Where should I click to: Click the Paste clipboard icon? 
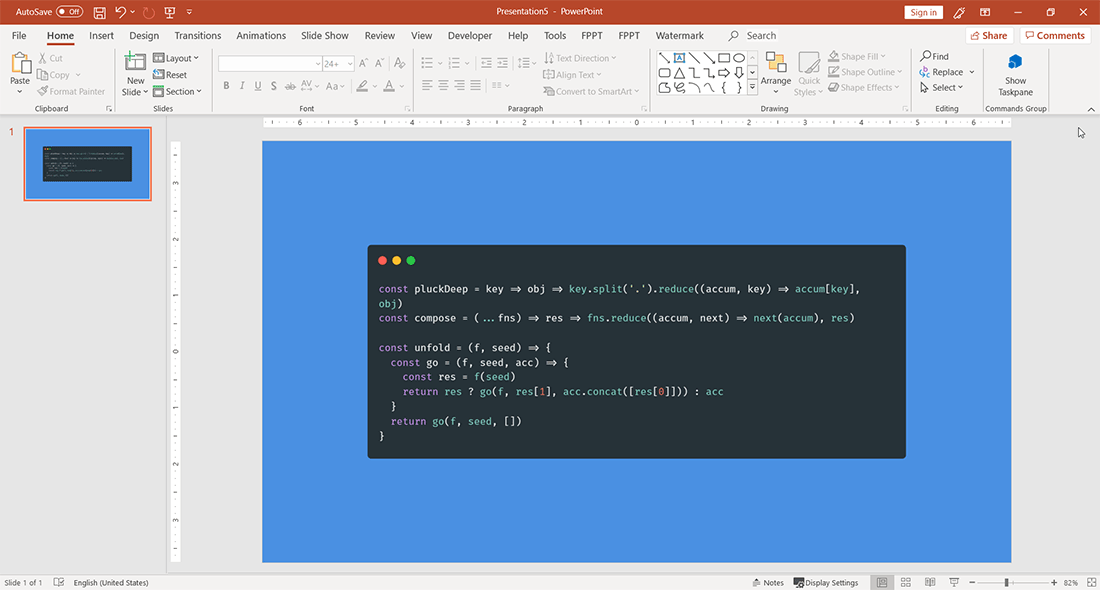(20, 65)
